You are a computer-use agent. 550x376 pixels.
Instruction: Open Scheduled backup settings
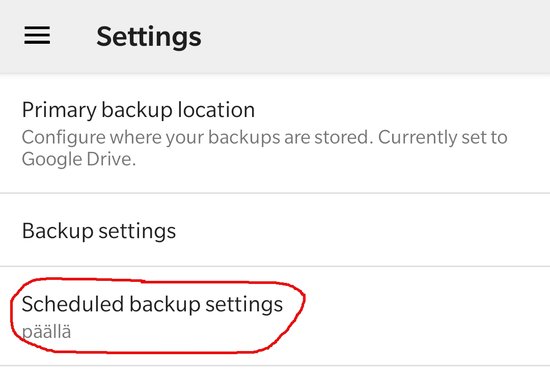[x=275, y=316]
